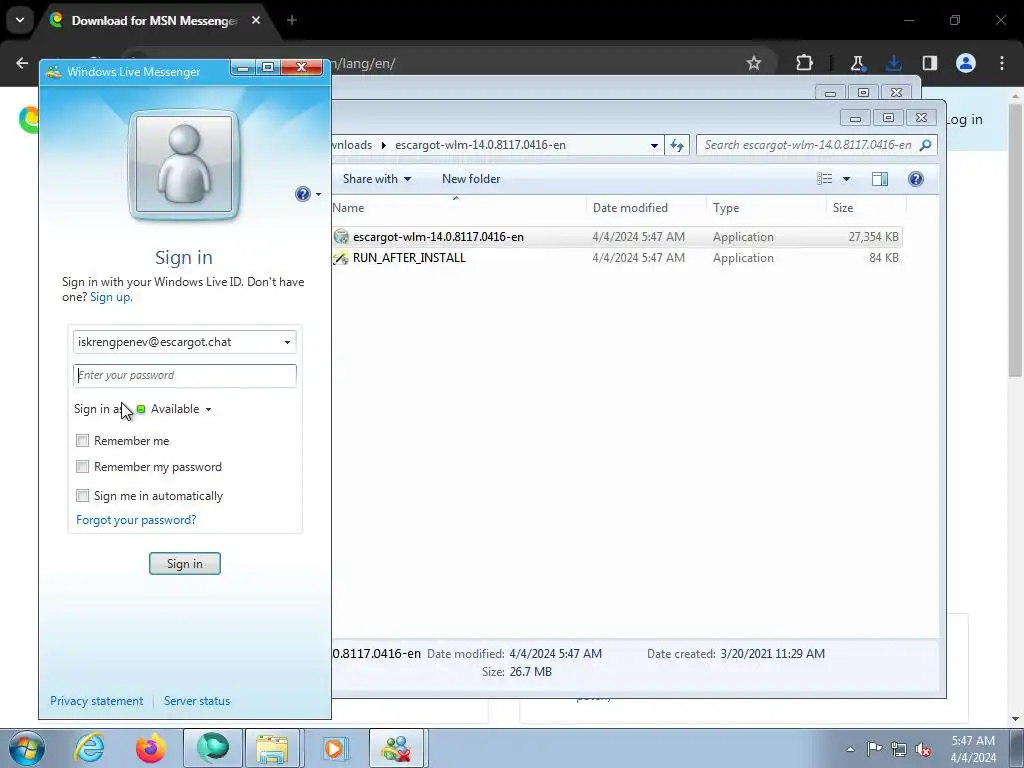Launch Internet Explorer from taskbar
Image resolution: width=1024 pixels, height=768 pixels.
[89, 748]
